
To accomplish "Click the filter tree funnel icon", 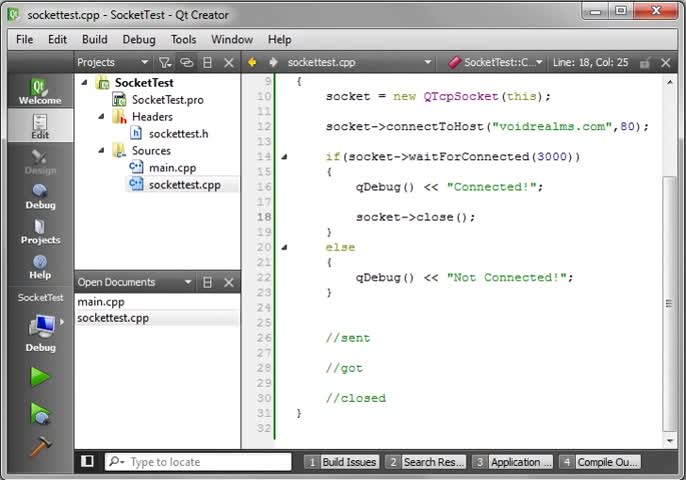I will 164,63.
